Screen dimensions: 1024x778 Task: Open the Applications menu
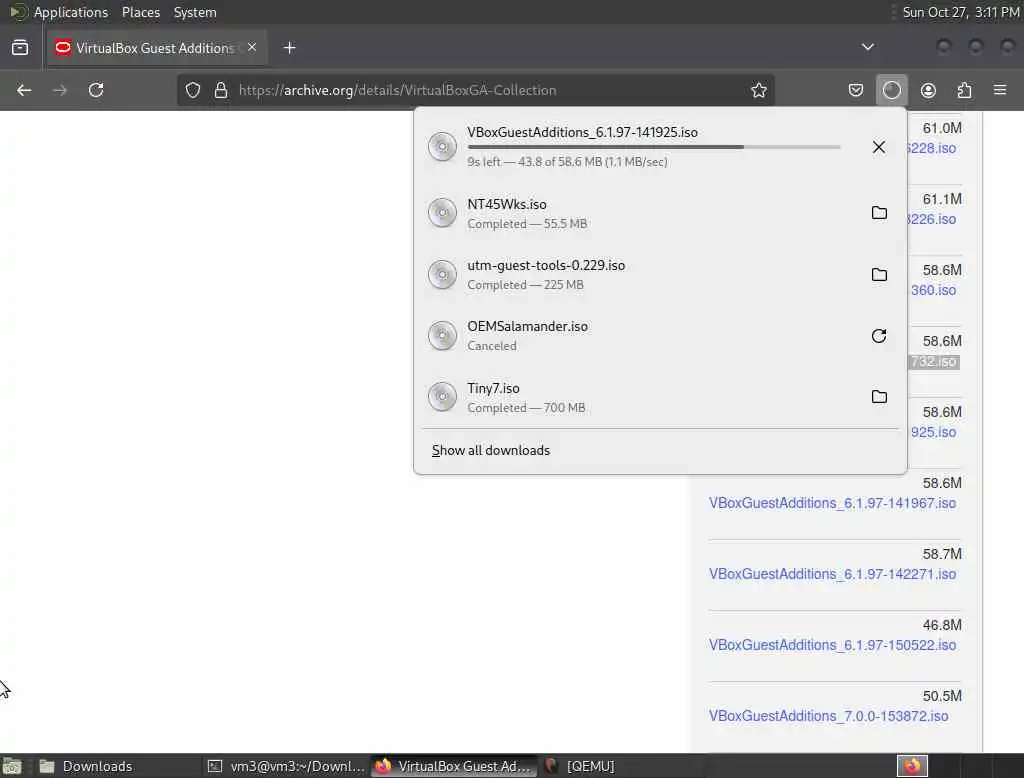71,12
